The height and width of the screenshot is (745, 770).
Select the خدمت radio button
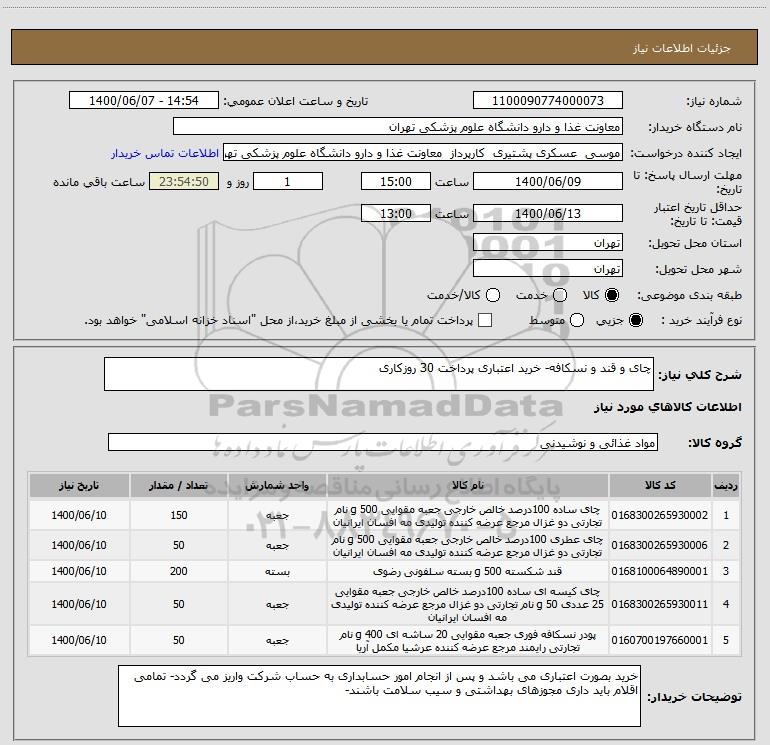(x=560, y=295)
